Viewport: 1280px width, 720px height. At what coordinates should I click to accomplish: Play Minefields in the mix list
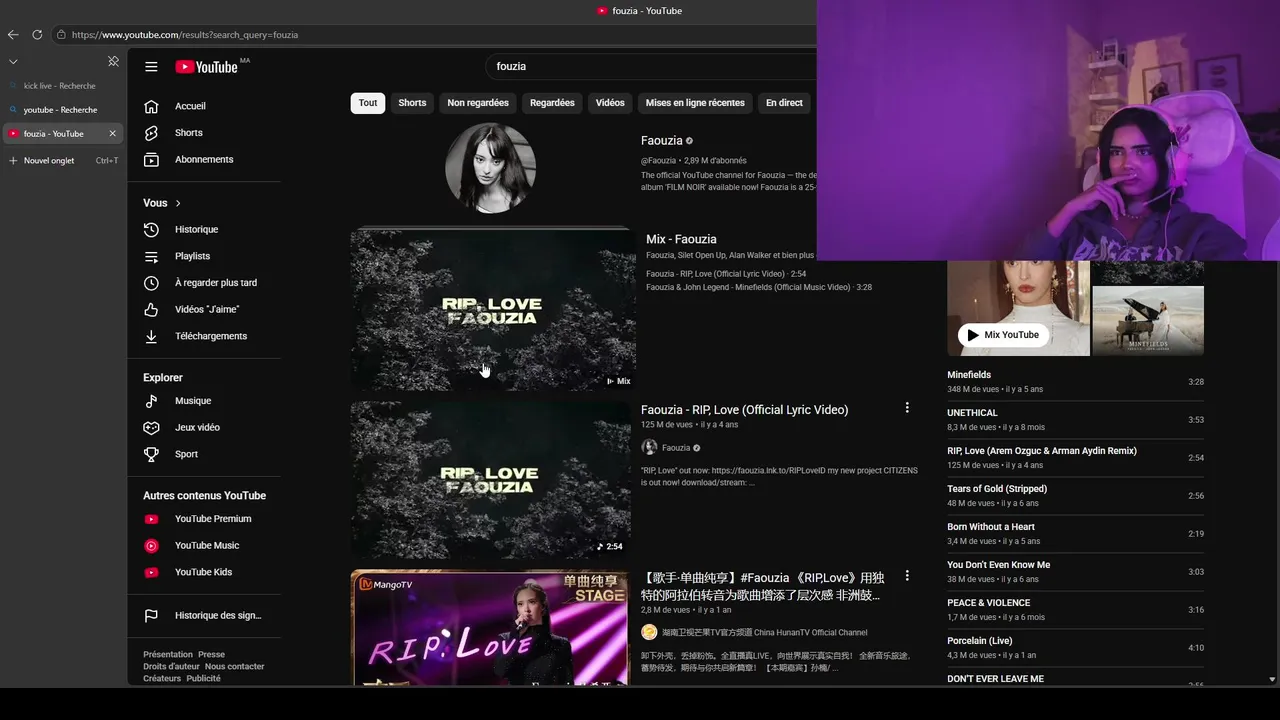click(x=1075, y=382)
